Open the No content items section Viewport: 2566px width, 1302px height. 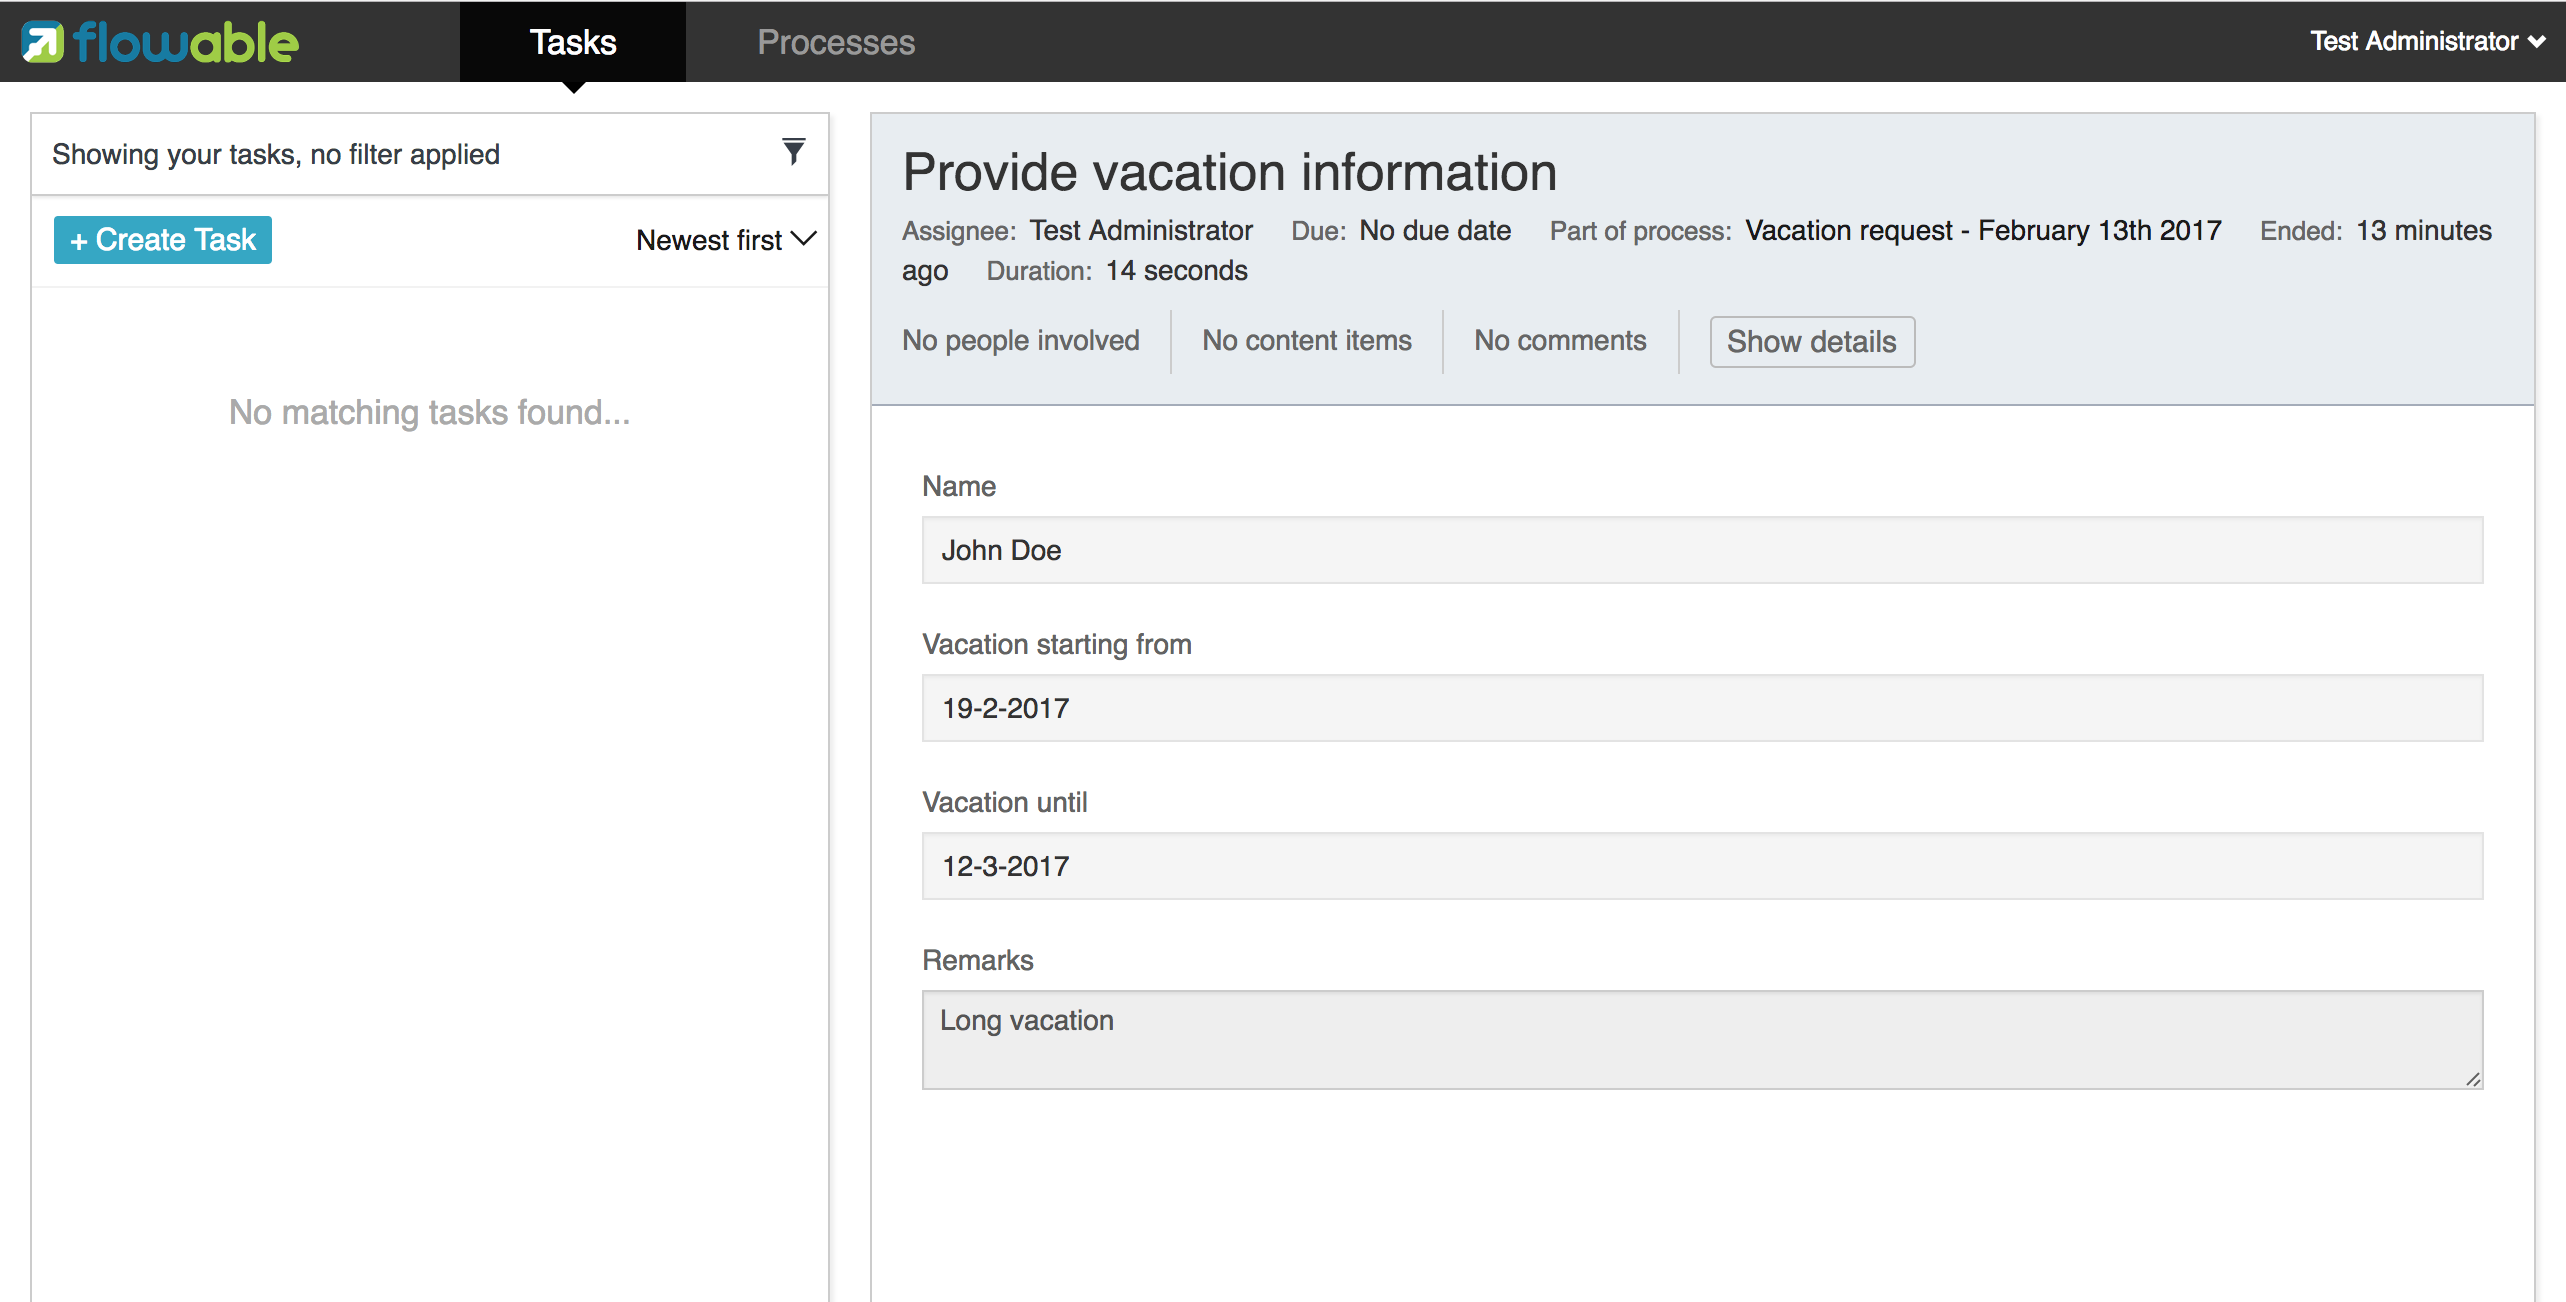tap(1307, 341)
